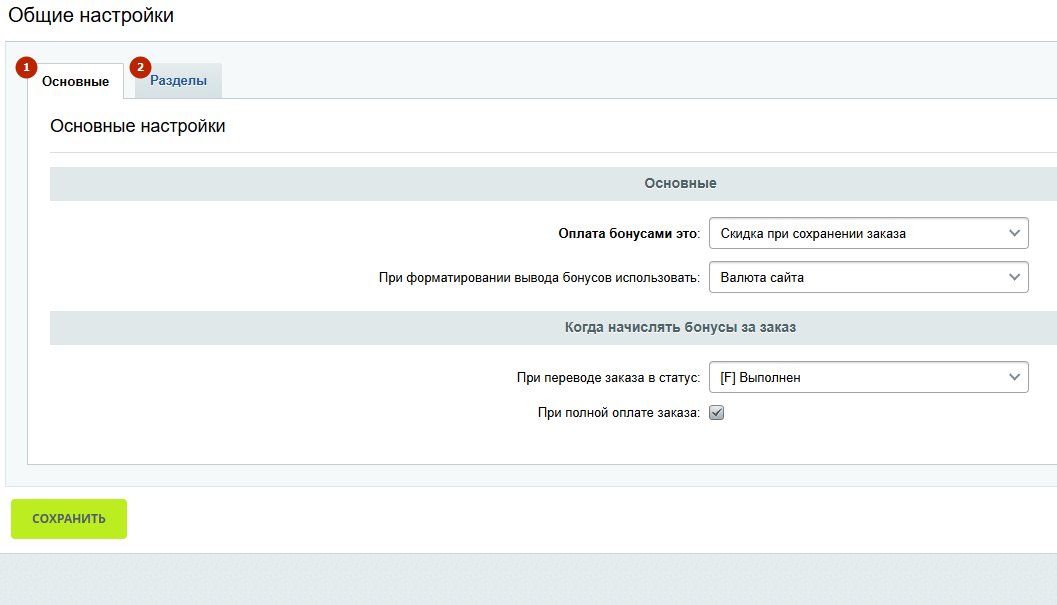Click the arrow beside 'Валюта сайта'
1057x605 pixels.
(1015, 277)
